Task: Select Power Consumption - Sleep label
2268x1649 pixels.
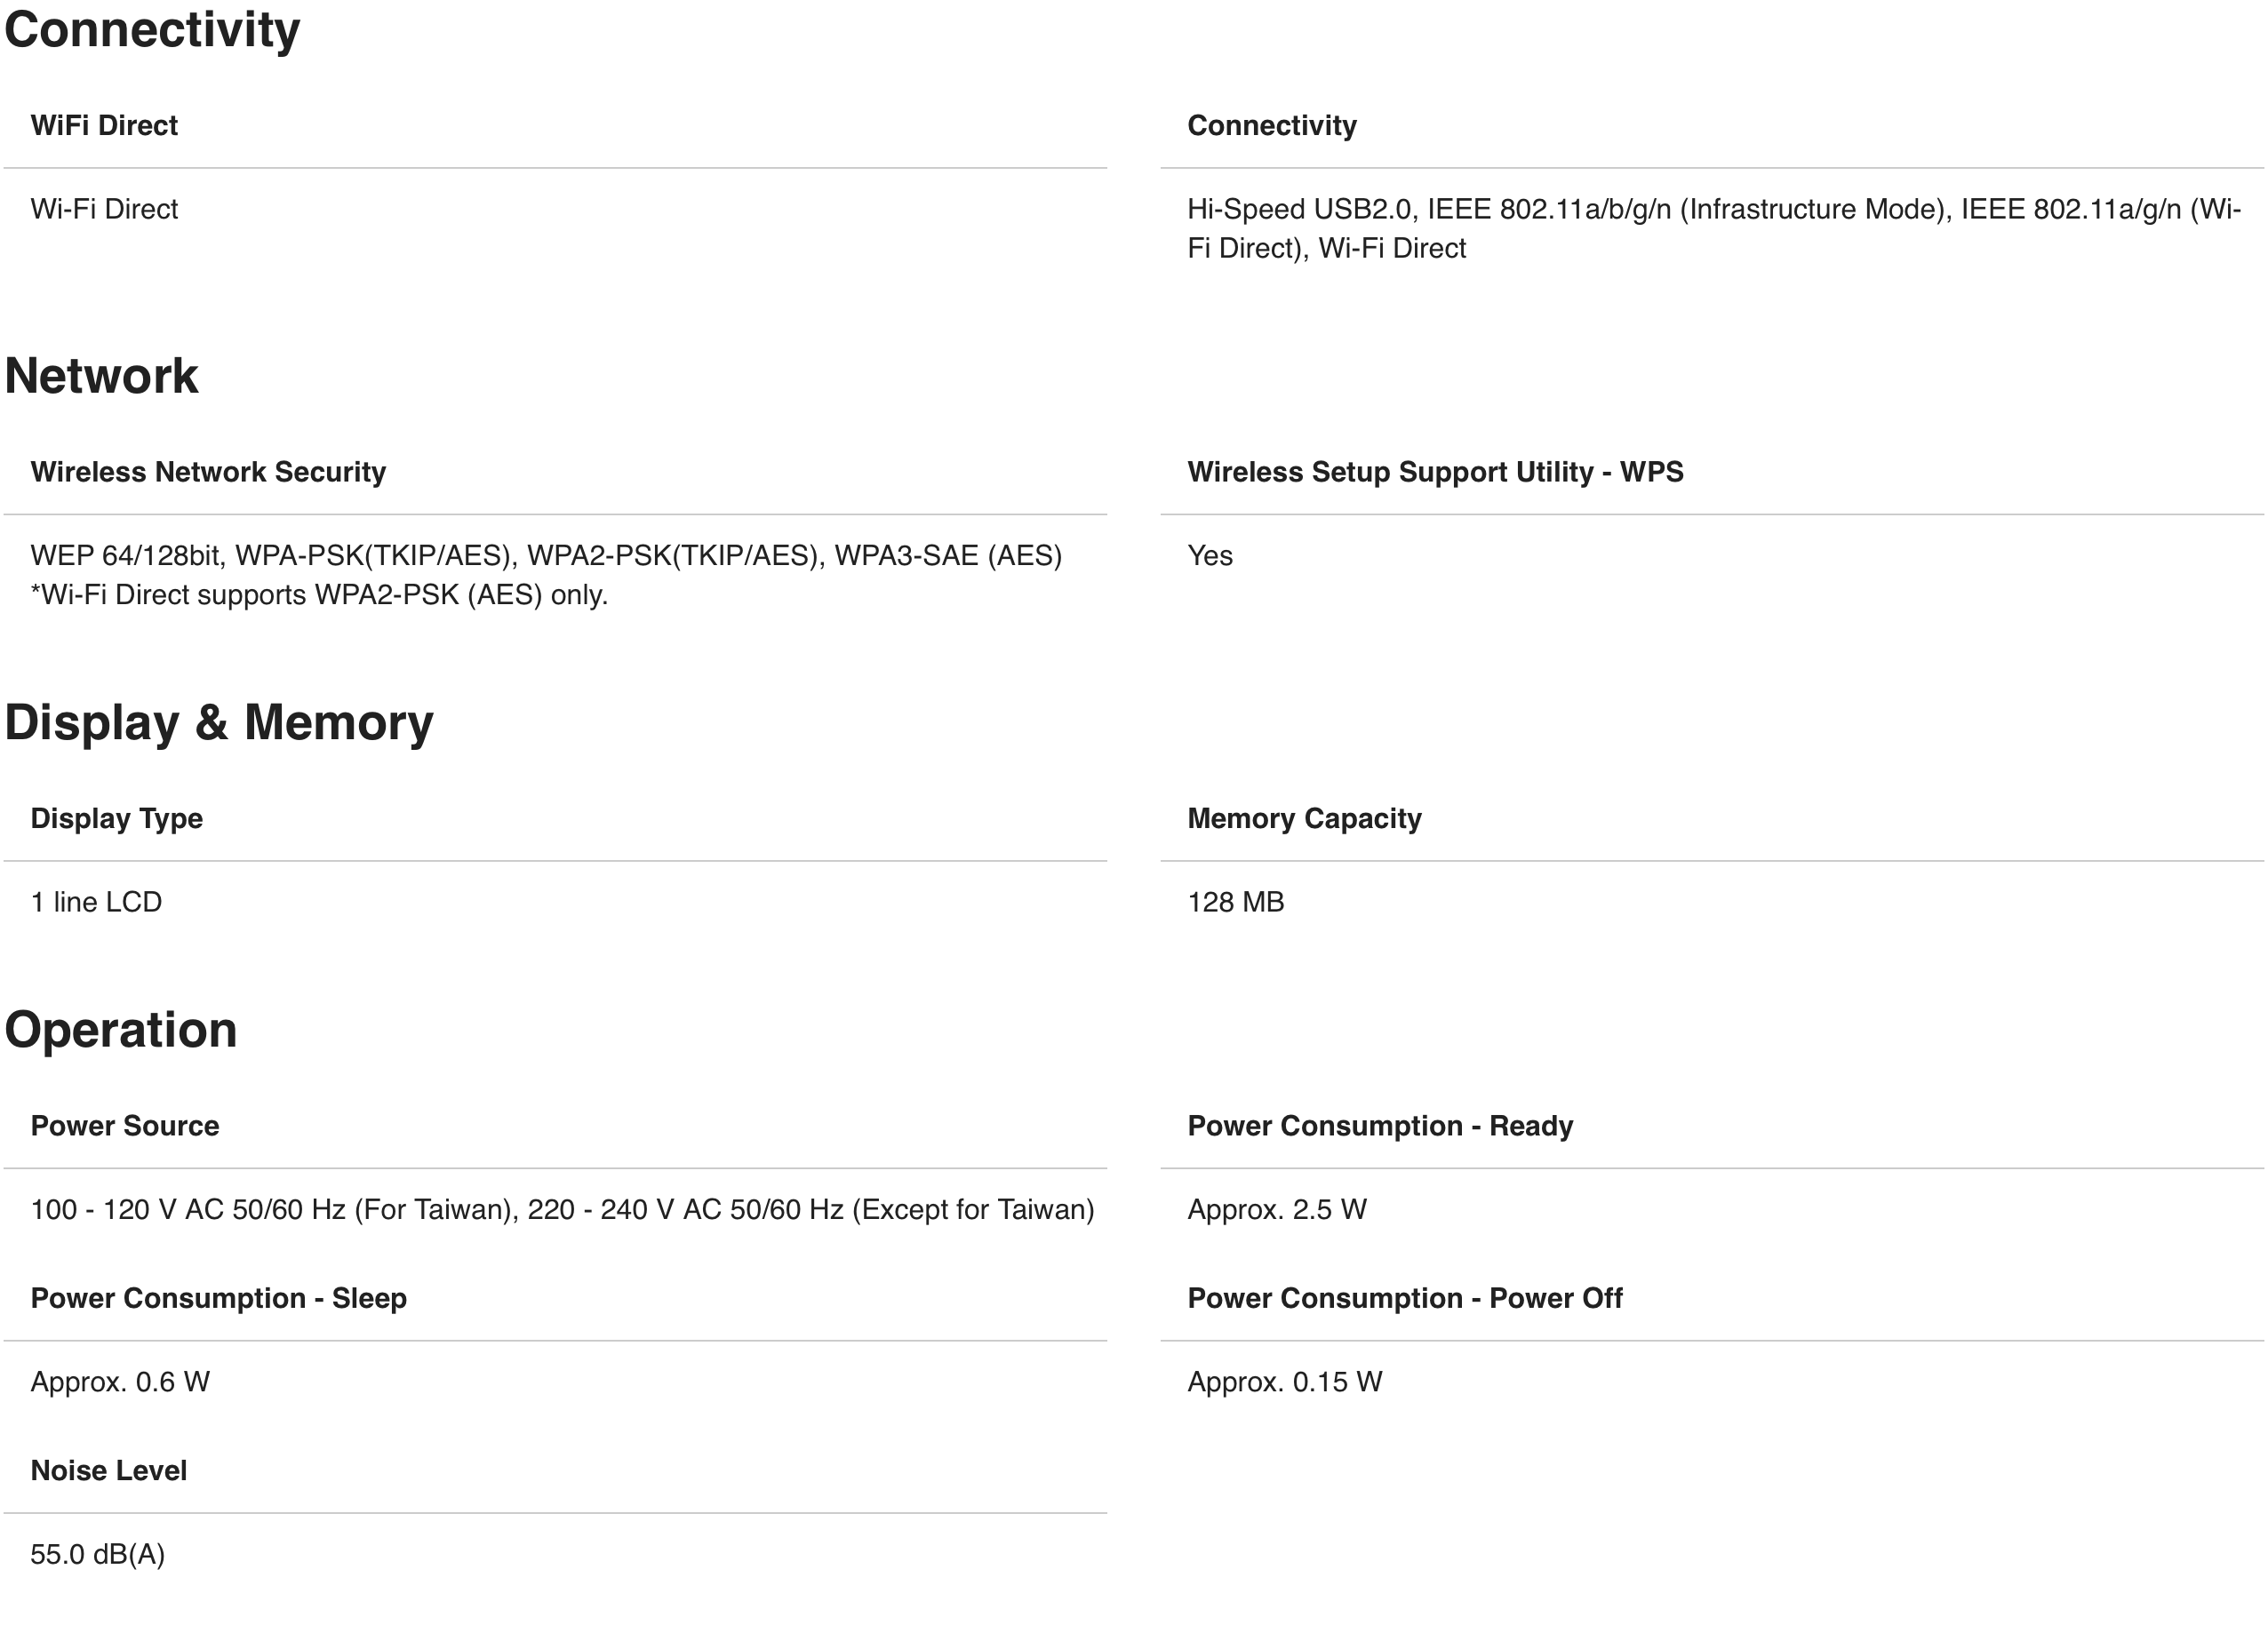Action: (219, 1298)
